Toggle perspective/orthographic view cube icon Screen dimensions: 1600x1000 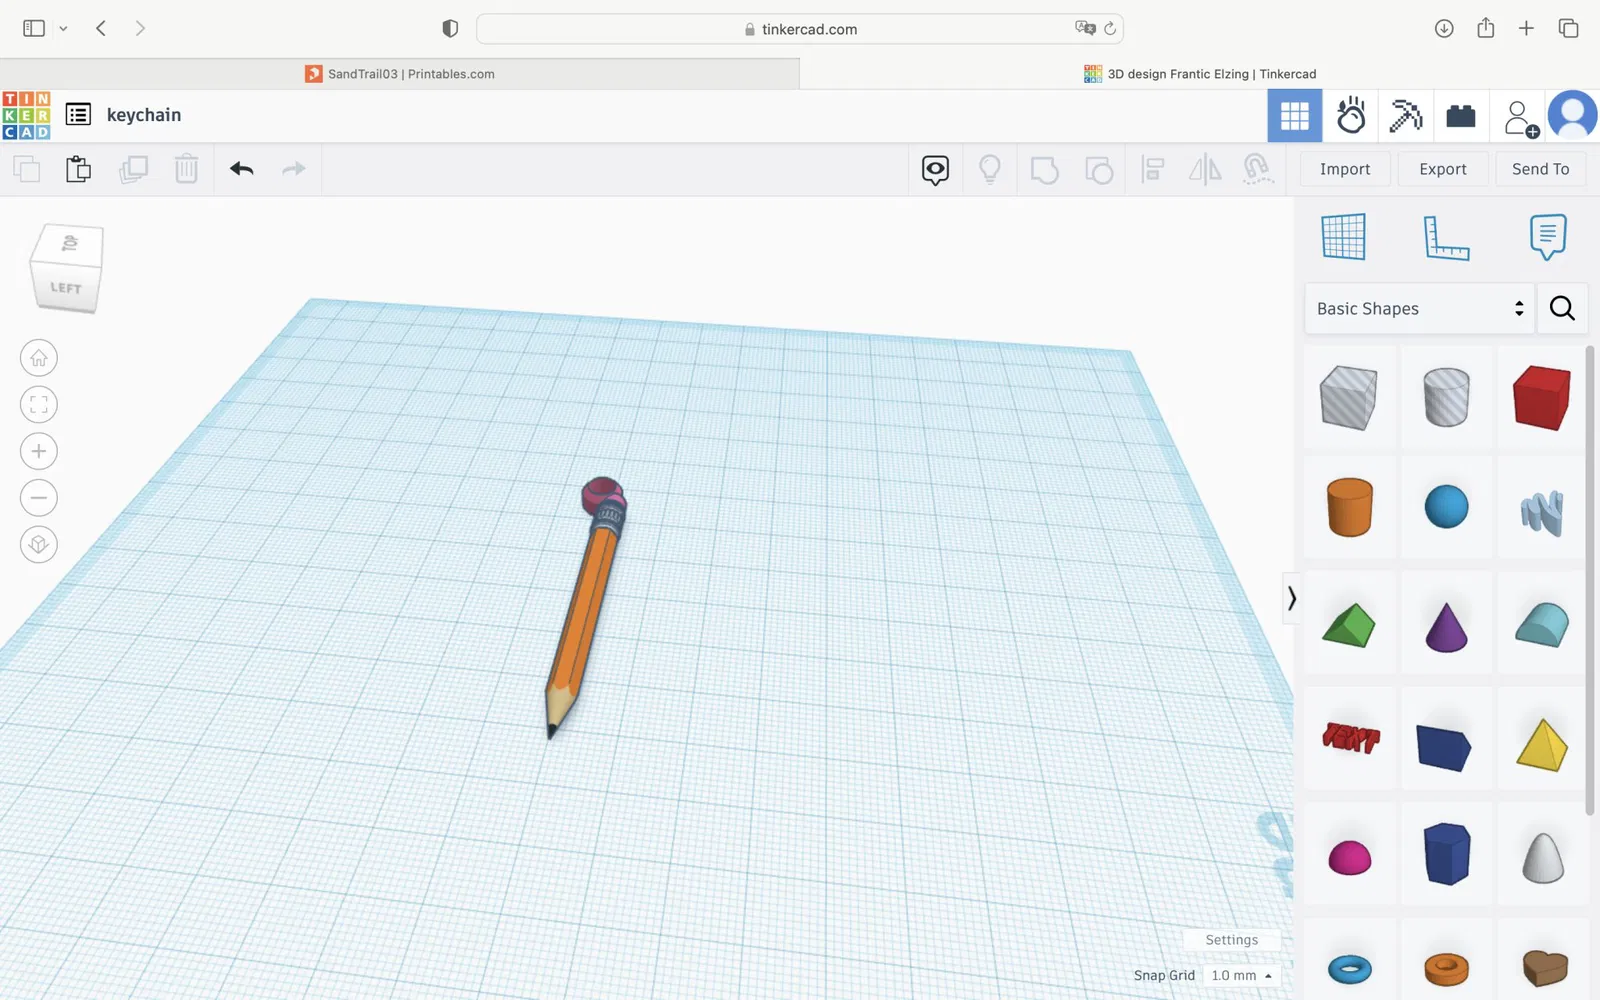point(39,545)
